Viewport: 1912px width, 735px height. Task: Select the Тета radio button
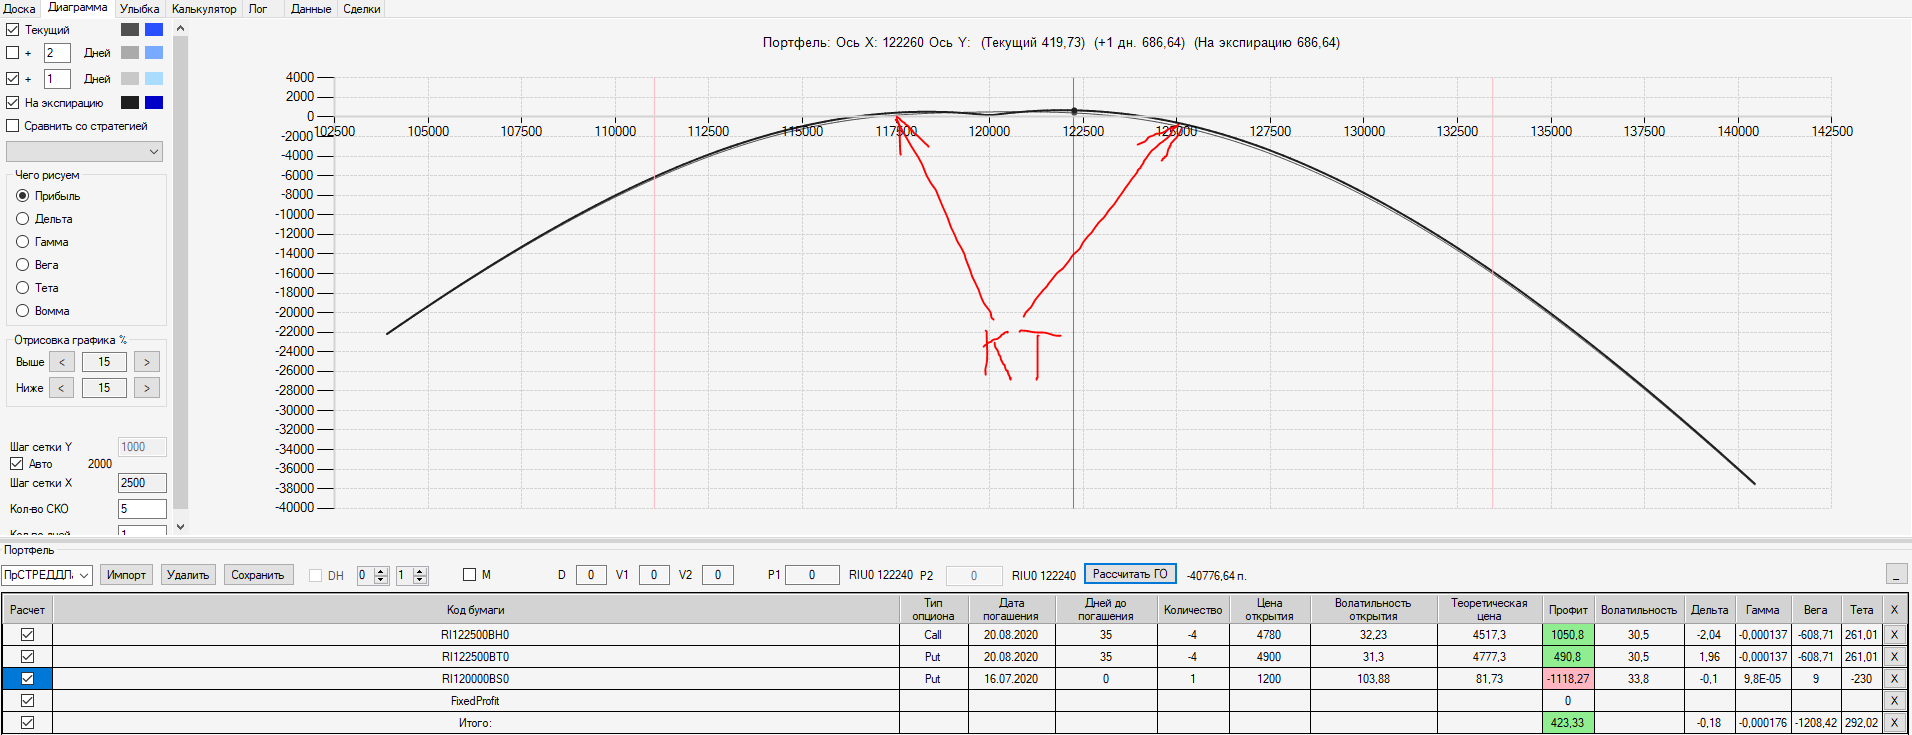22,288
